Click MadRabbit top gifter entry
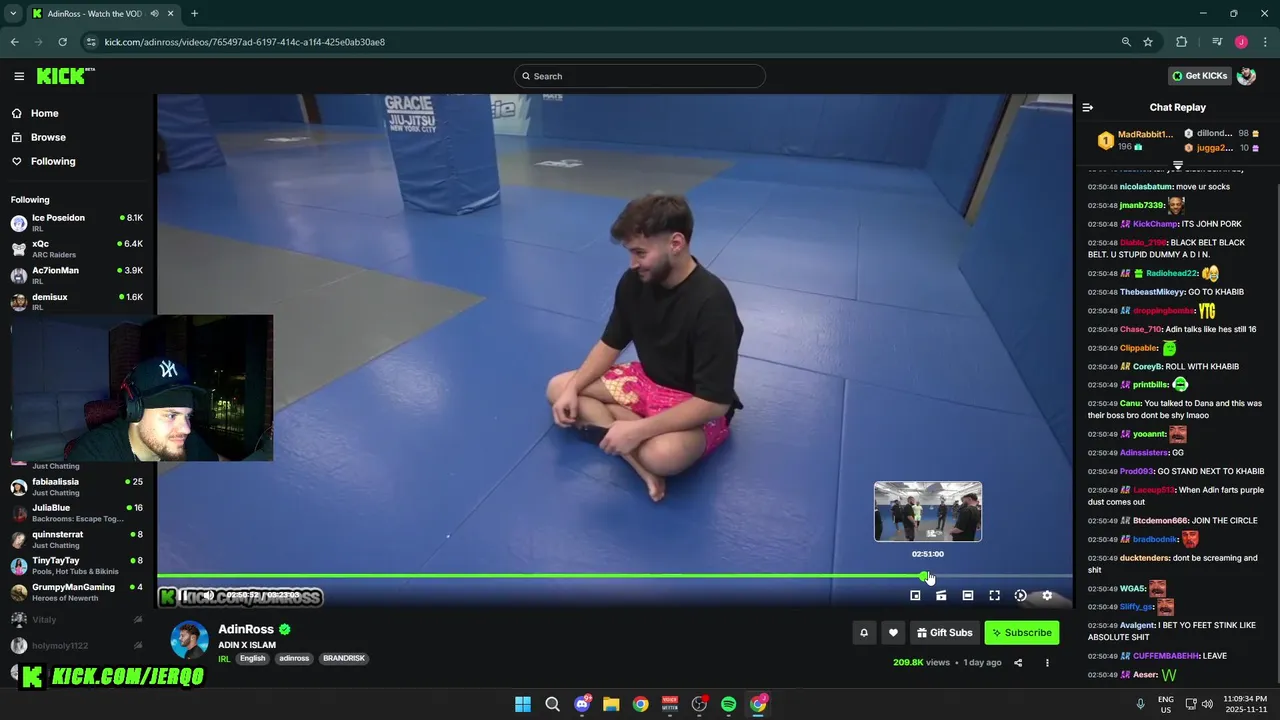This screenshot has height=720, width=1280. 1136,140
